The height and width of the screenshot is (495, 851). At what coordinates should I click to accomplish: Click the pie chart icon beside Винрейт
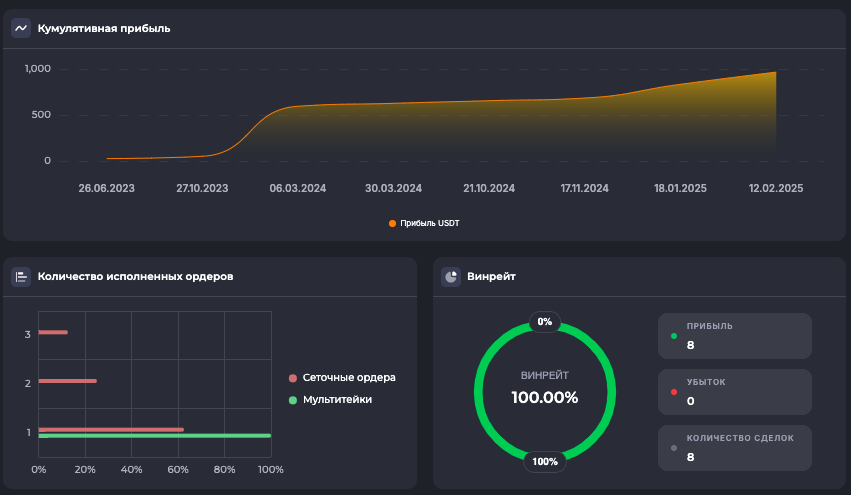[451, 276]
